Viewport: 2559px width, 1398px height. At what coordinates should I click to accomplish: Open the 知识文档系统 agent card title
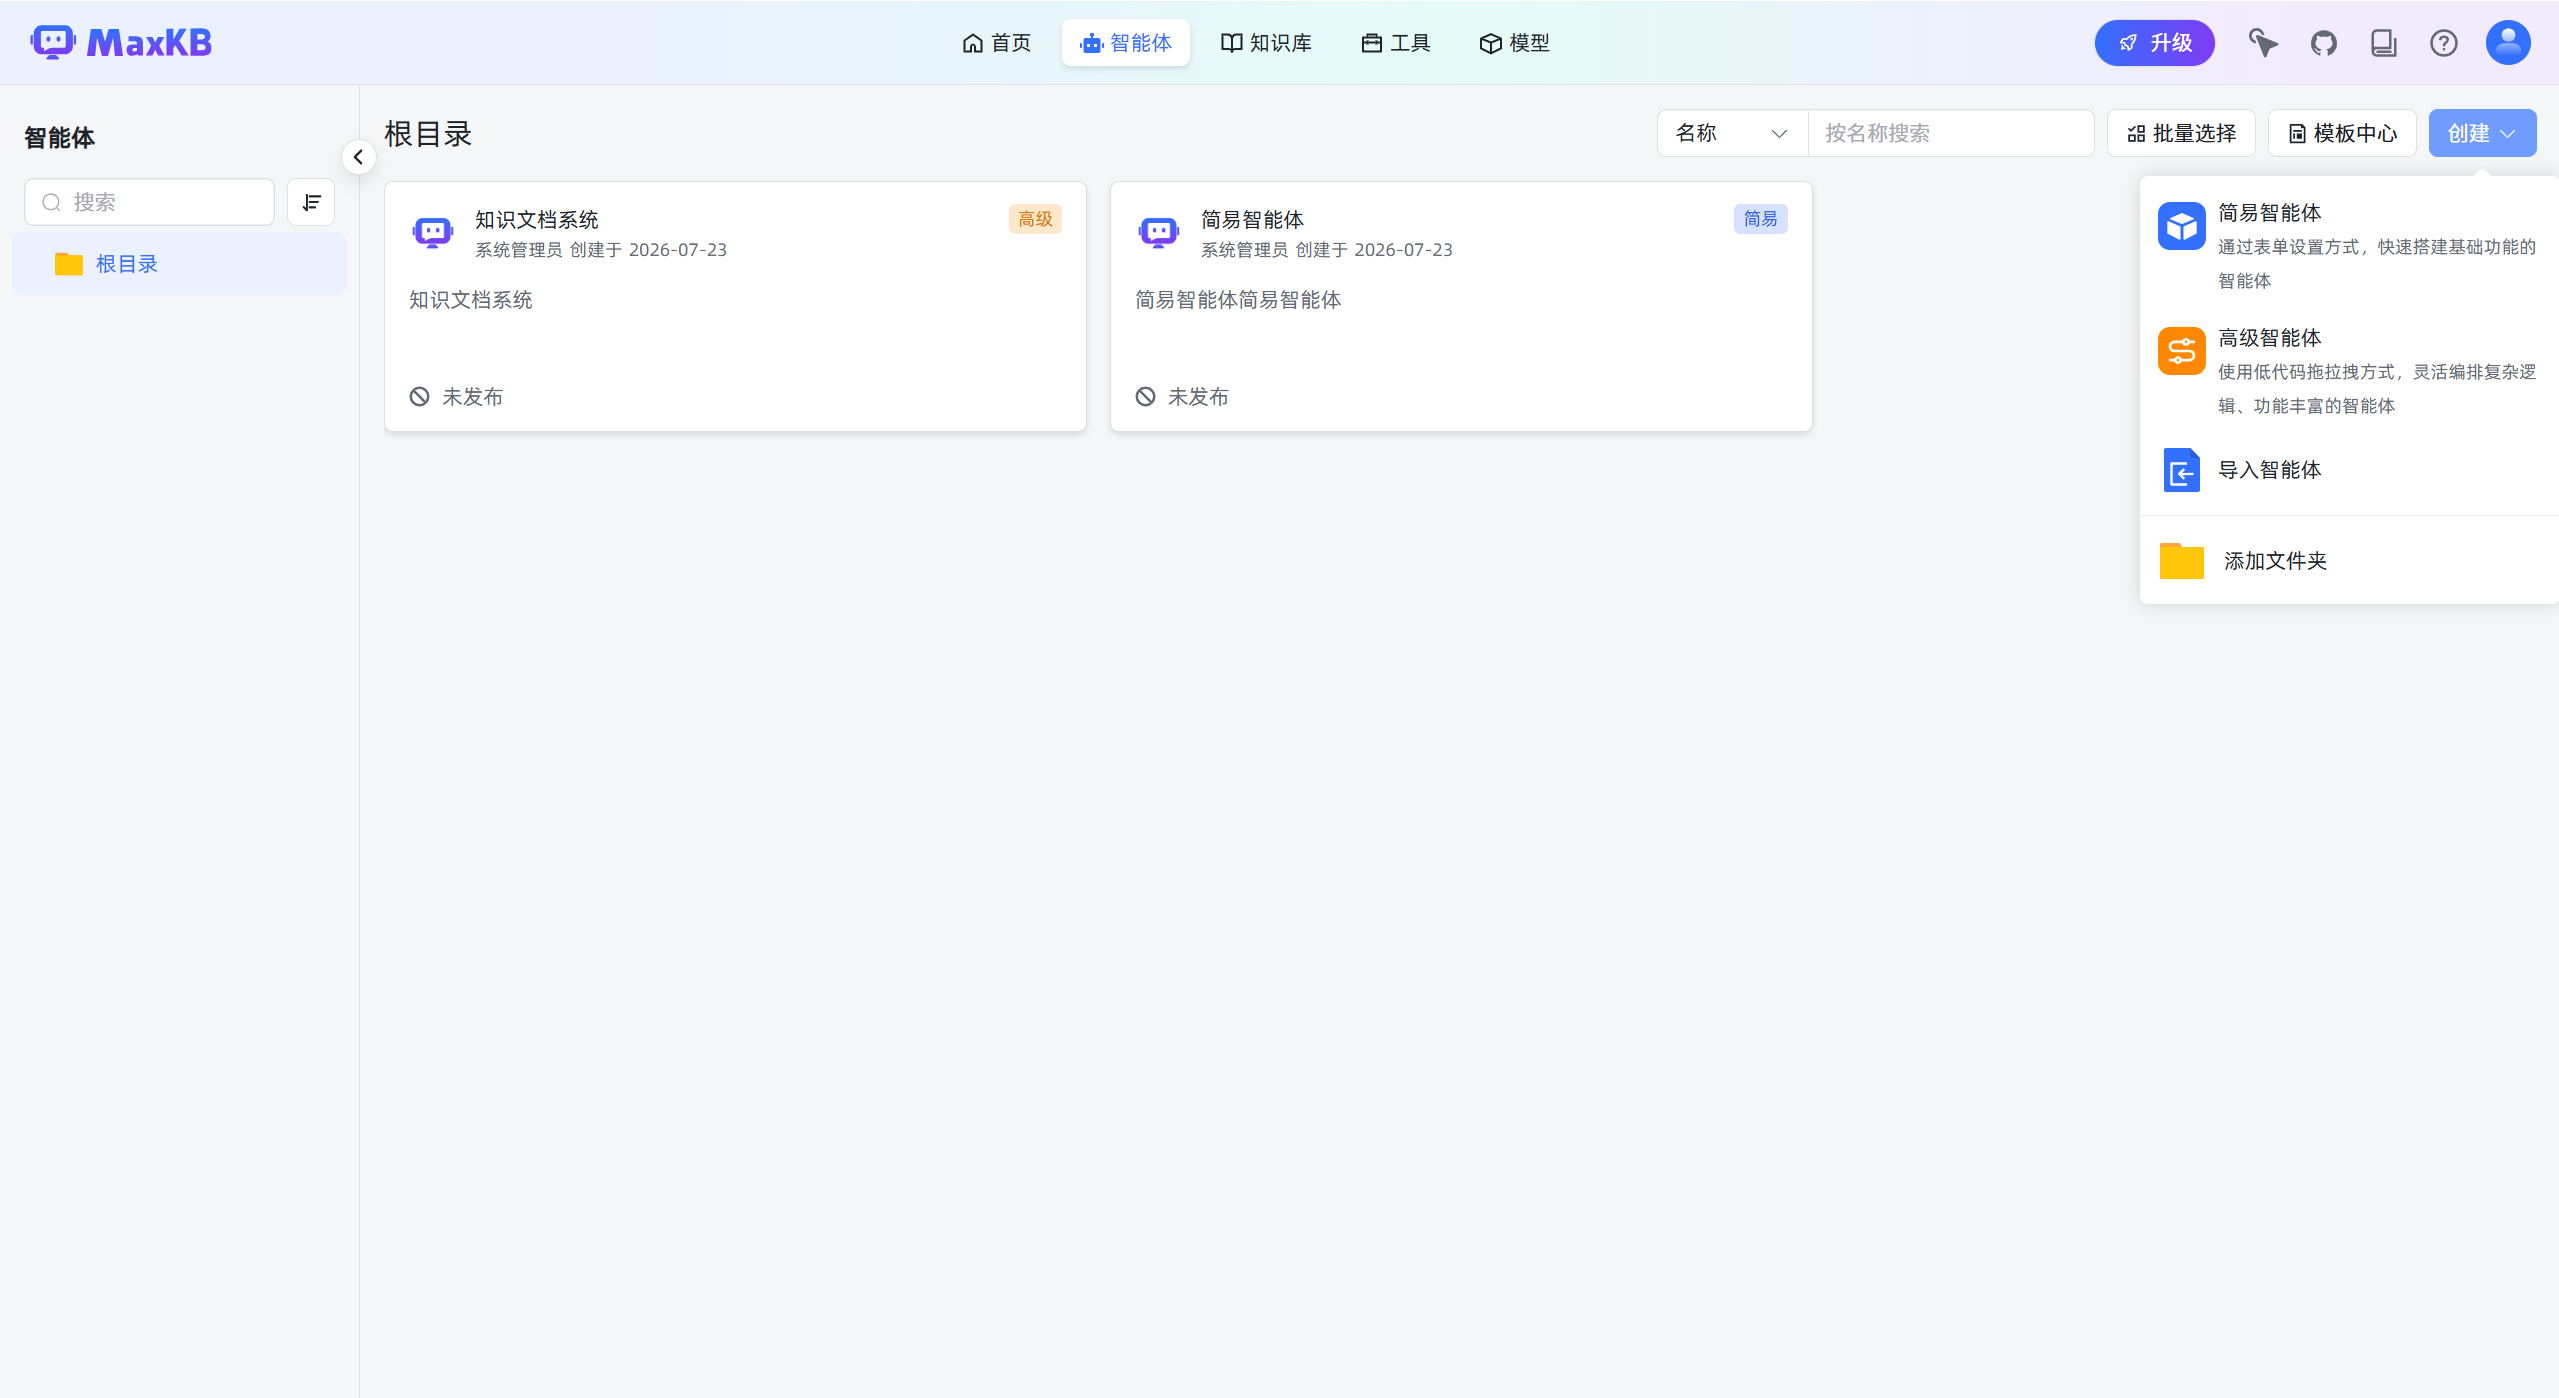click(536, 220)
